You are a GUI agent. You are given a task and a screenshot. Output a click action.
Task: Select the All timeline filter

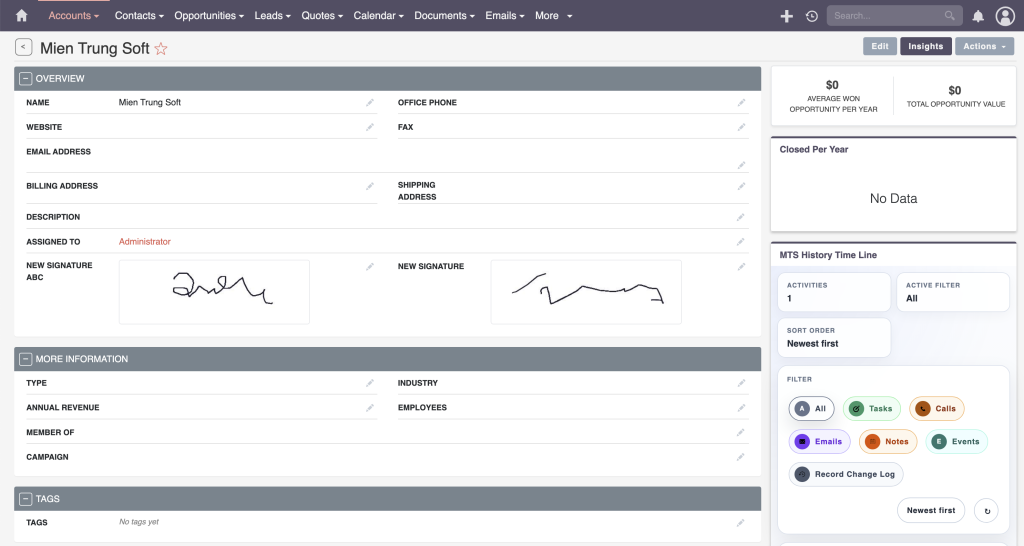[x=811, y=409]
